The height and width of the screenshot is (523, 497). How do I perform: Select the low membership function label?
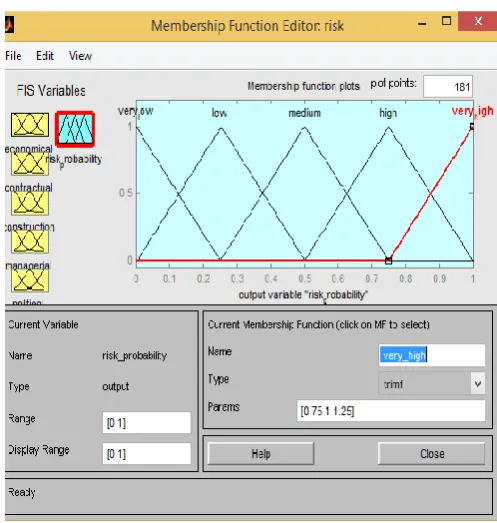[x=219, y=113]
